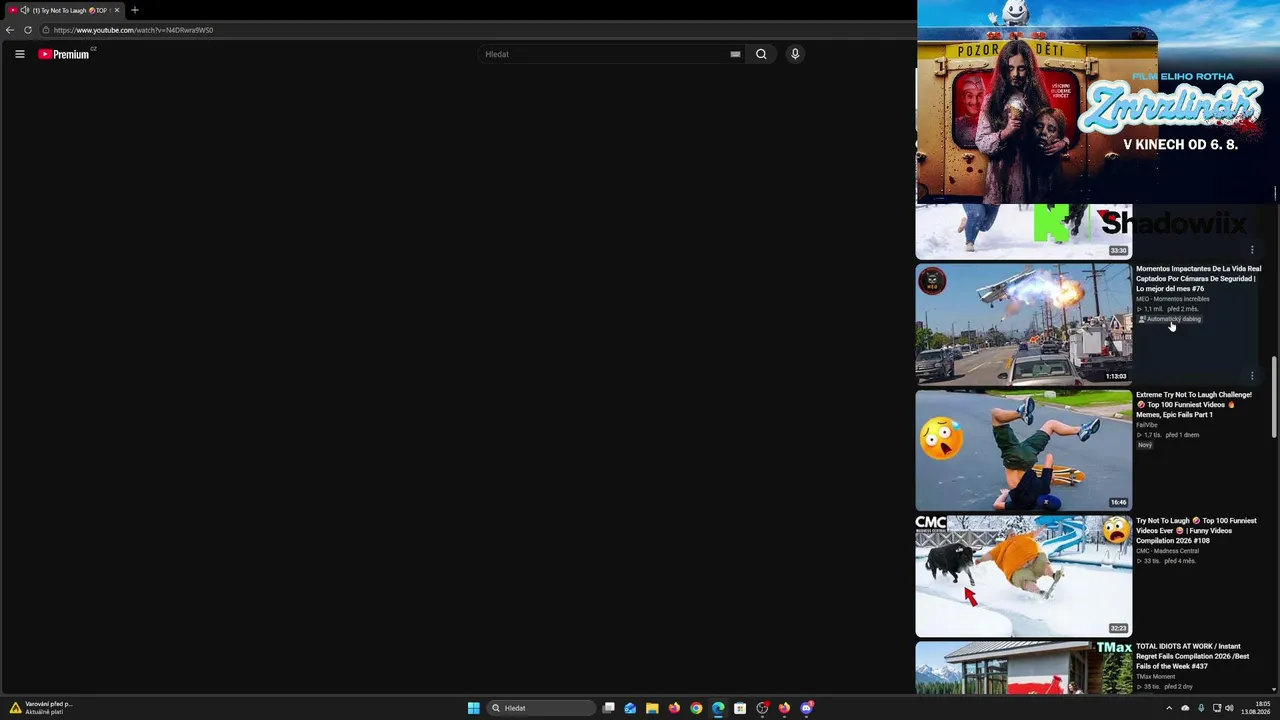Visit CMC - Madness Central channel

(x=1168, y=551)
